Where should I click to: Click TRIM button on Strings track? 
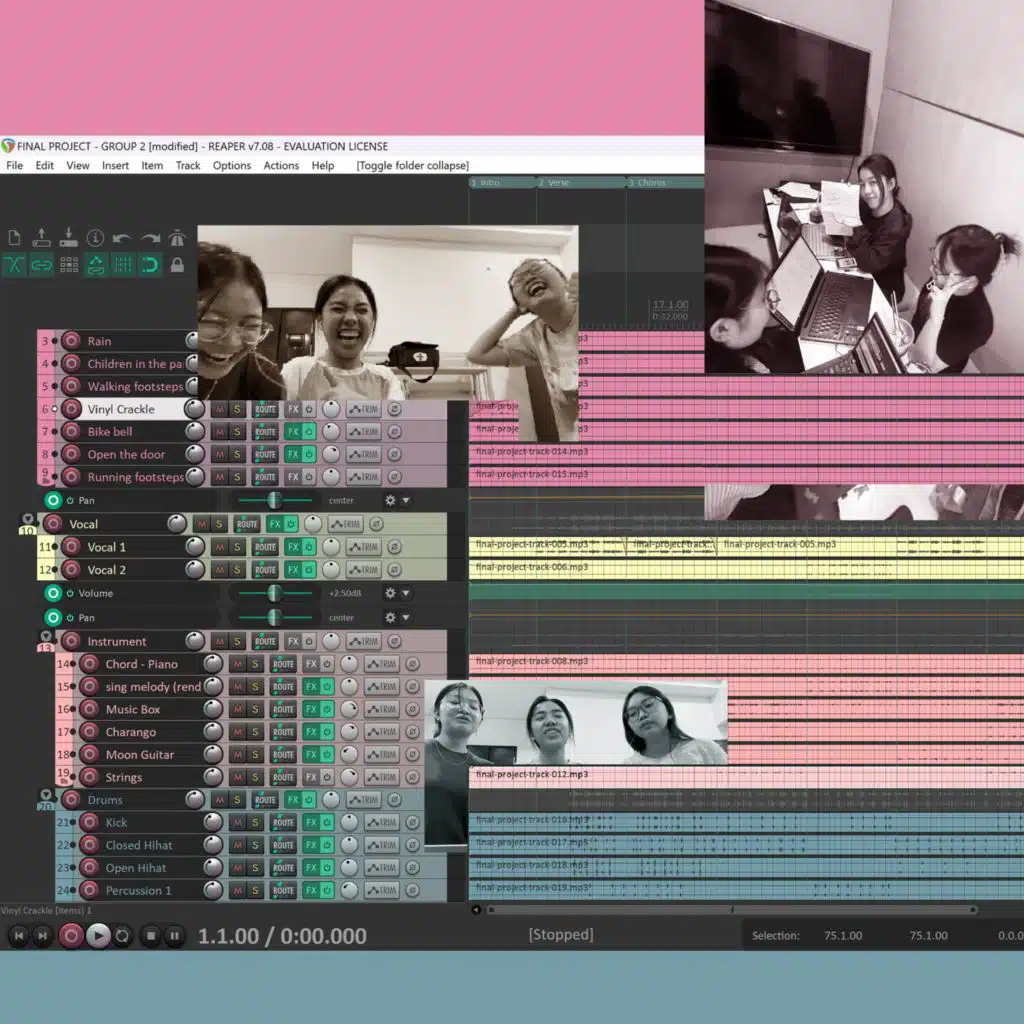pos(381,778)
